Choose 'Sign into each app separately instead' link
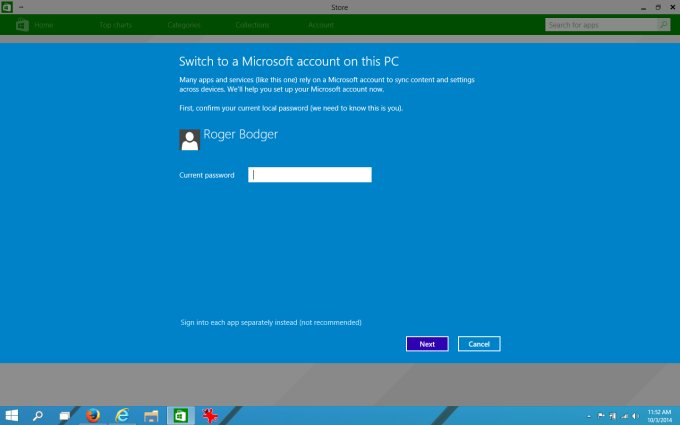Screen dimensions: 680x425 pyautogui.click(x=271, y=322)
